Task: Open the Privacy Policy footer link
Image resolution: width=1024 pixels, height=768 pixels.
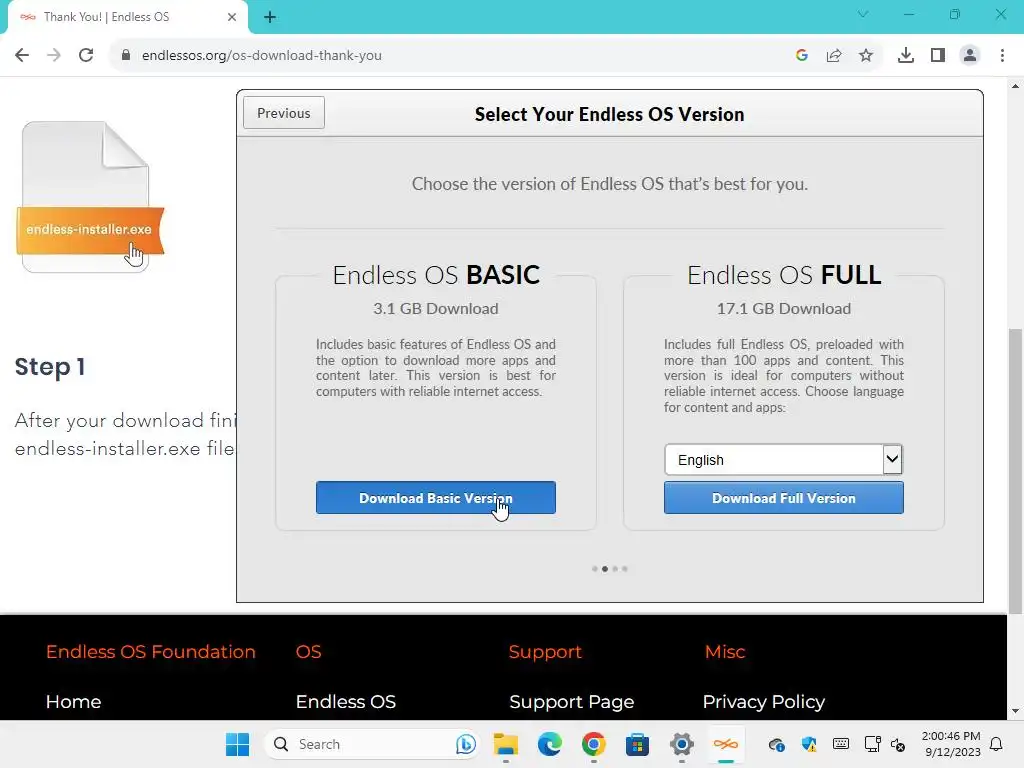Action: (x=763, y=701)
